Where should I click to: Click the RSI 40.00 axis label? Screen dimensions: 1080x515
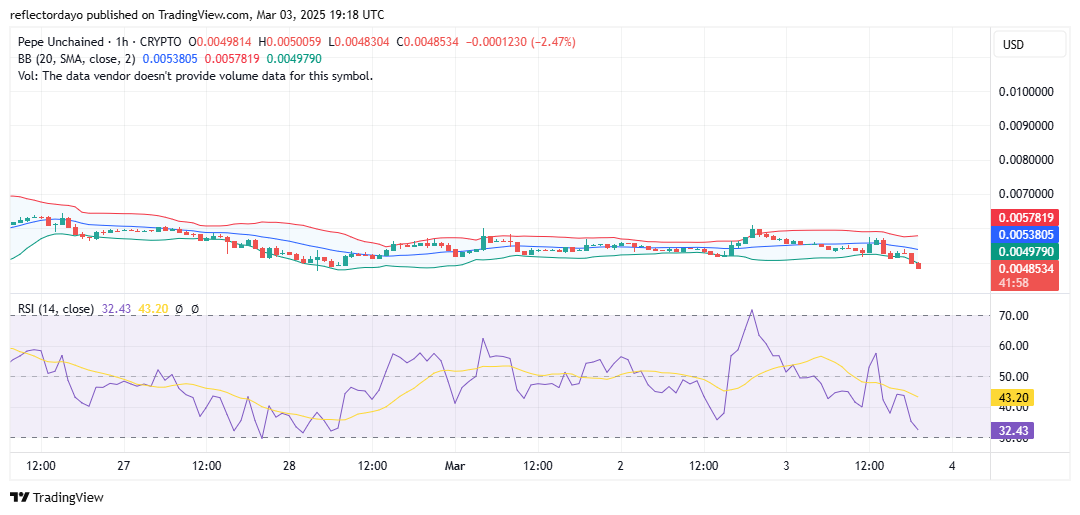1013,407
